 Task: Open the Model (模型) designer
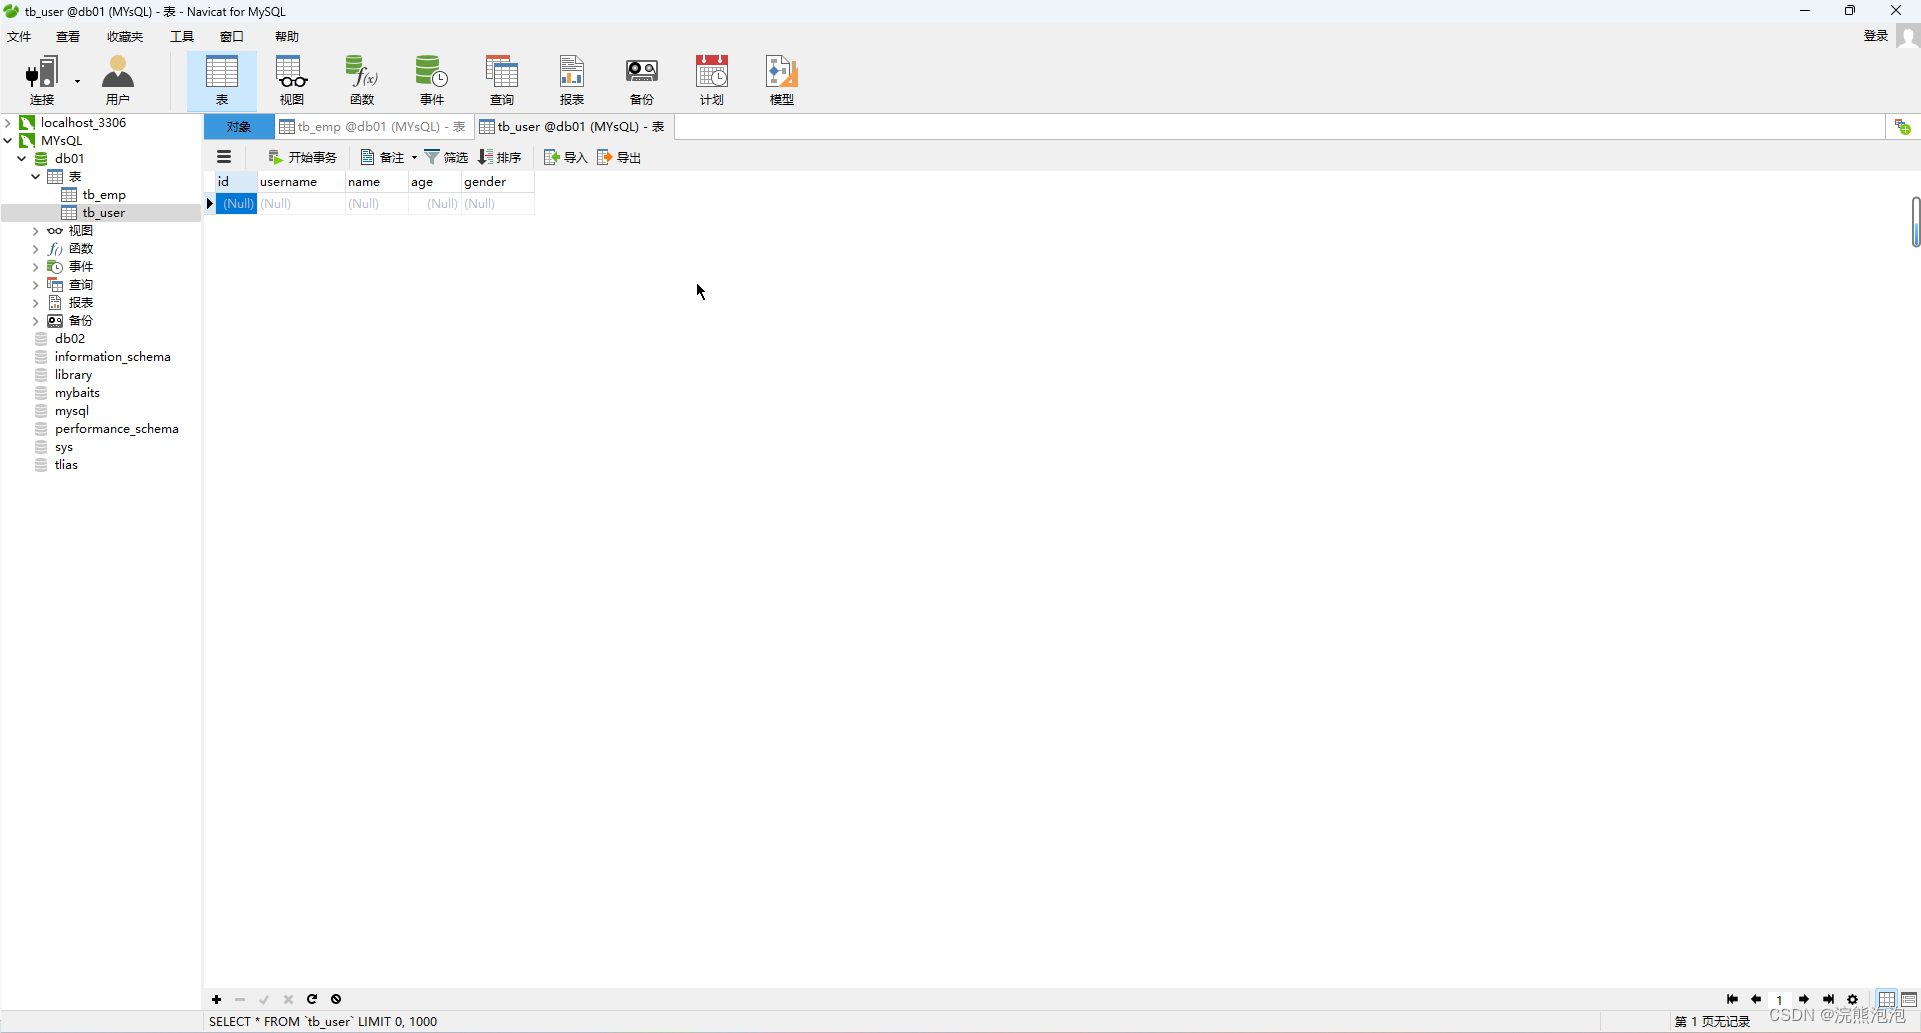pyautogui.click(x=781, y=80)
